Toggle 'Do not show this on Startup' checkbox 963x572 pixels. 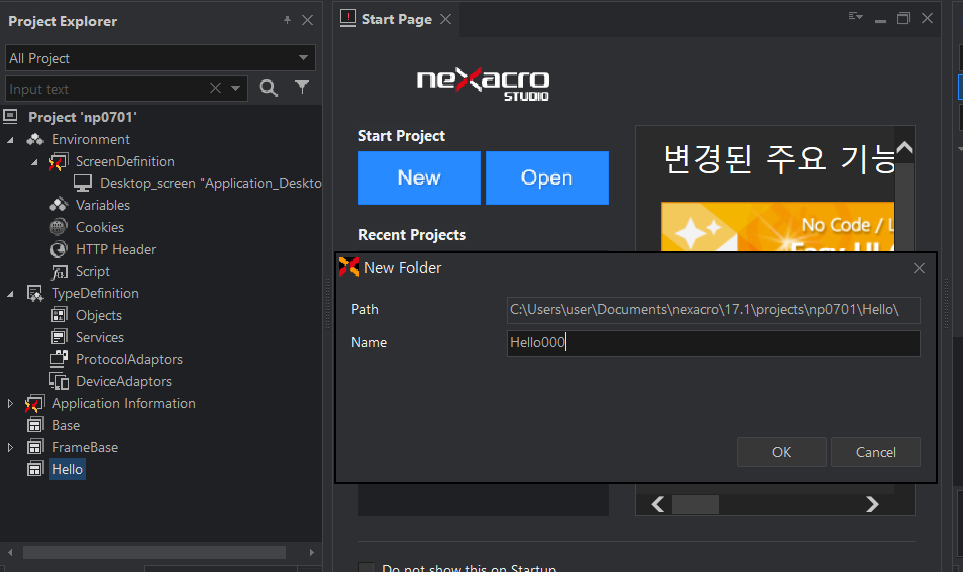point(366,568)
